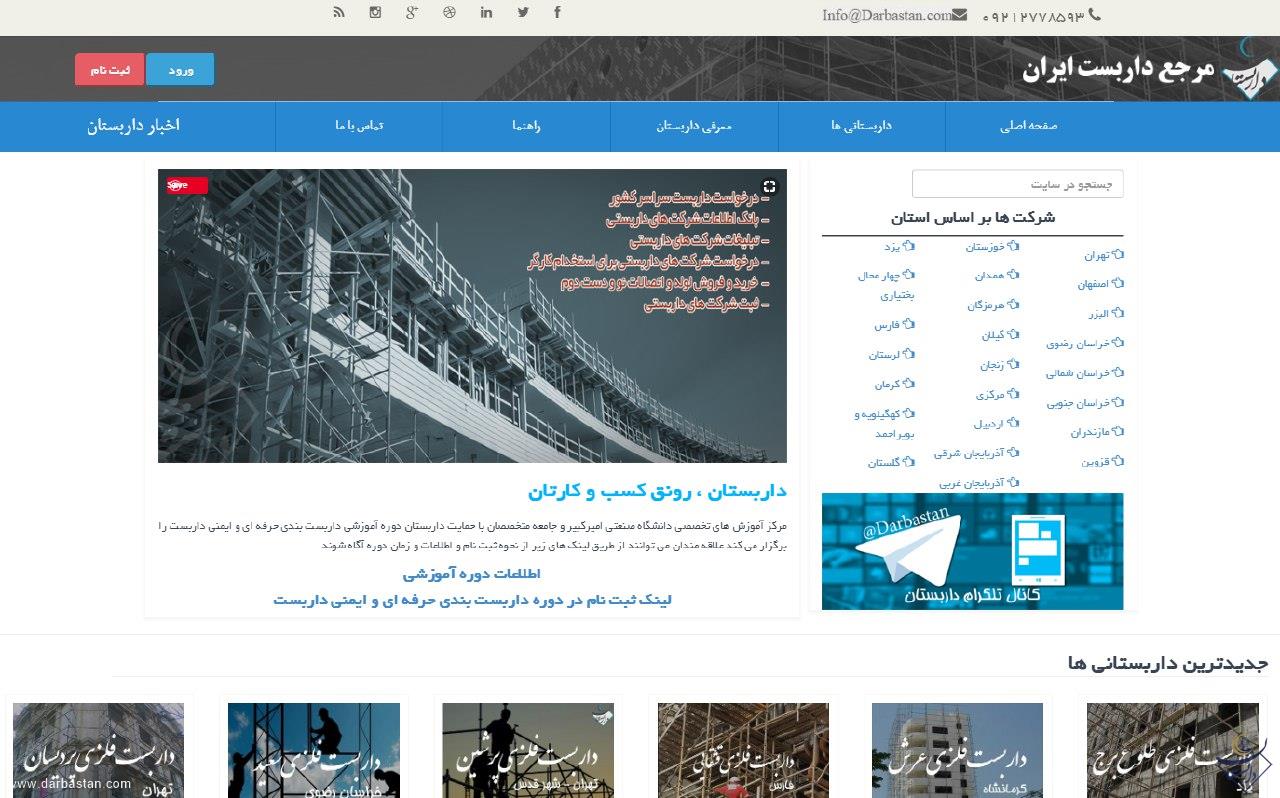Open the داربست فلزی سپهر card thumbnail
This screenshot has width=1280, height=798.
314,750
